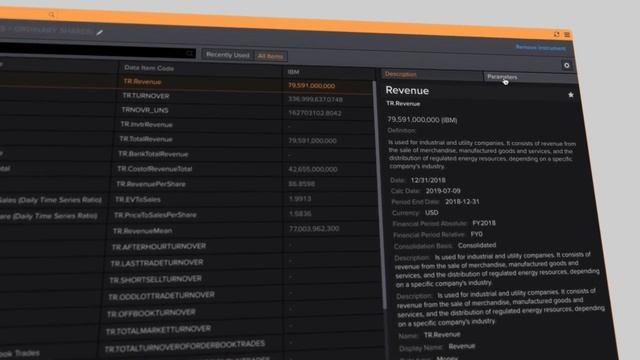Open the Description tab
Image resolution: width=640 pixels, height=360 pixels.
432,74
